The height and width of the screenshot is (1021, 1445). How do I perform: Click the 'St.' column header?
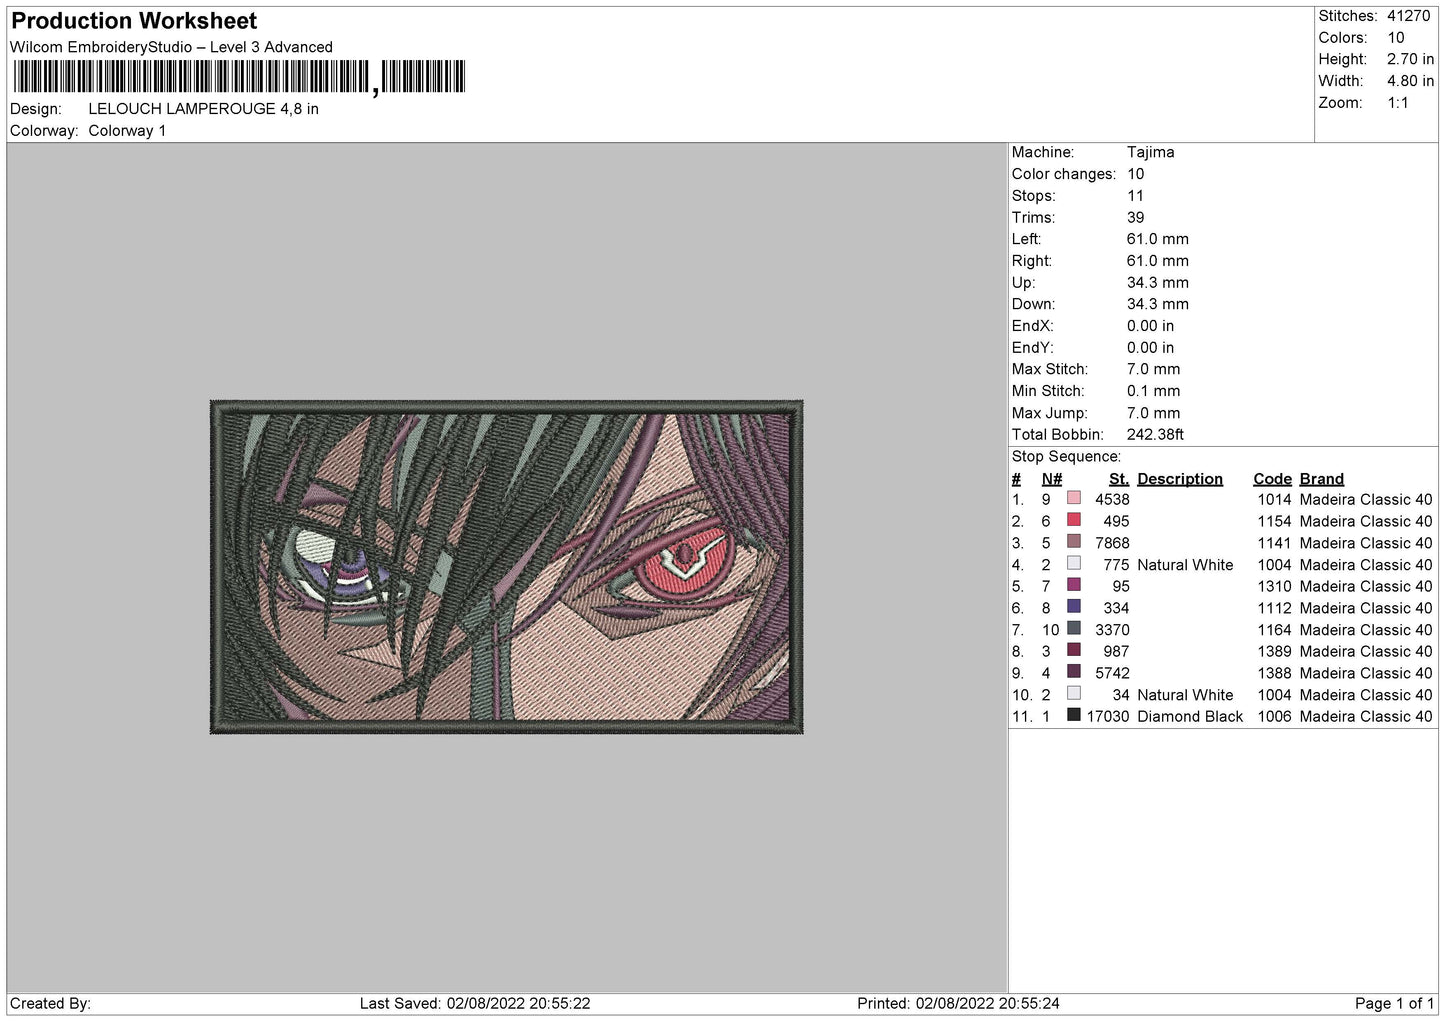(1119, 479)
